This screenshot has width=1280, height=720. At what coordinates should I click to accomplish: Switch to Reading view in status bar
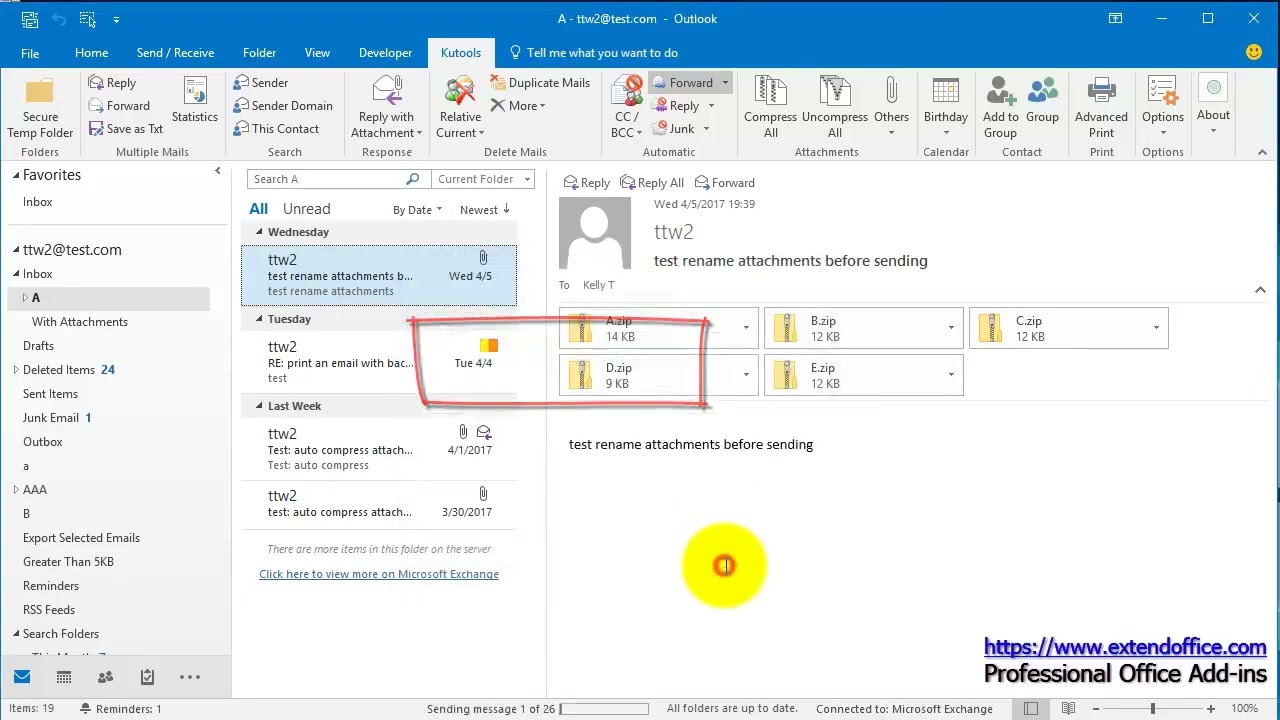[x=1069, y=709]
